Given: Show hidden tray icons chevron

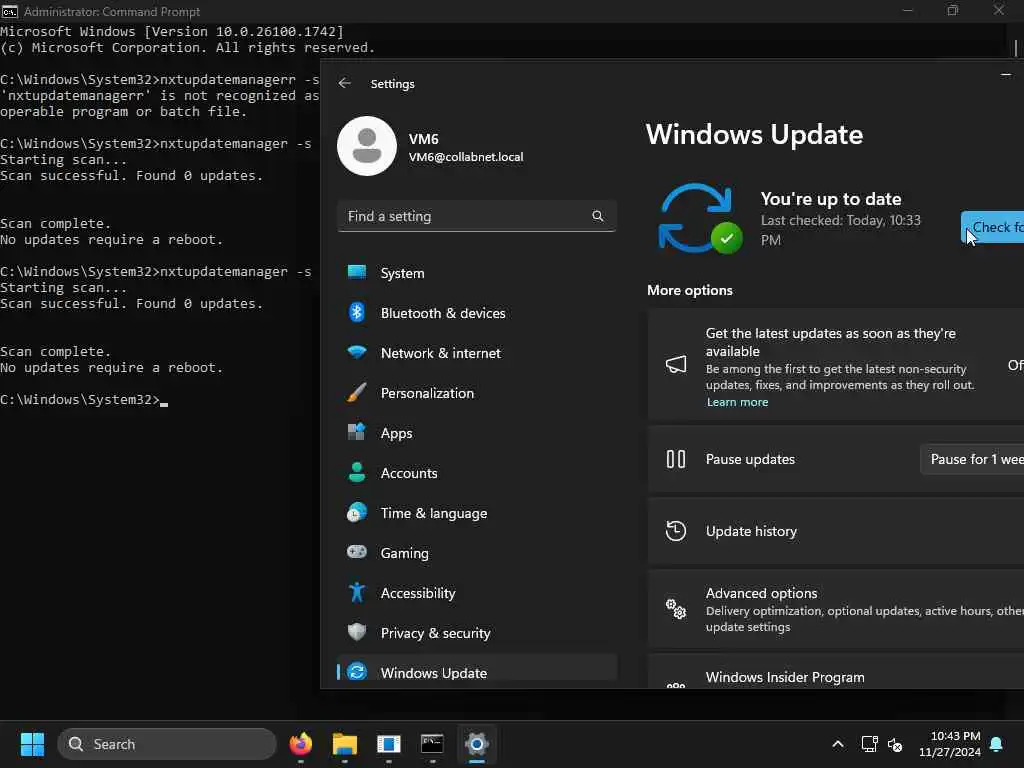Looking at the screenshot, I should pos(838,744).
